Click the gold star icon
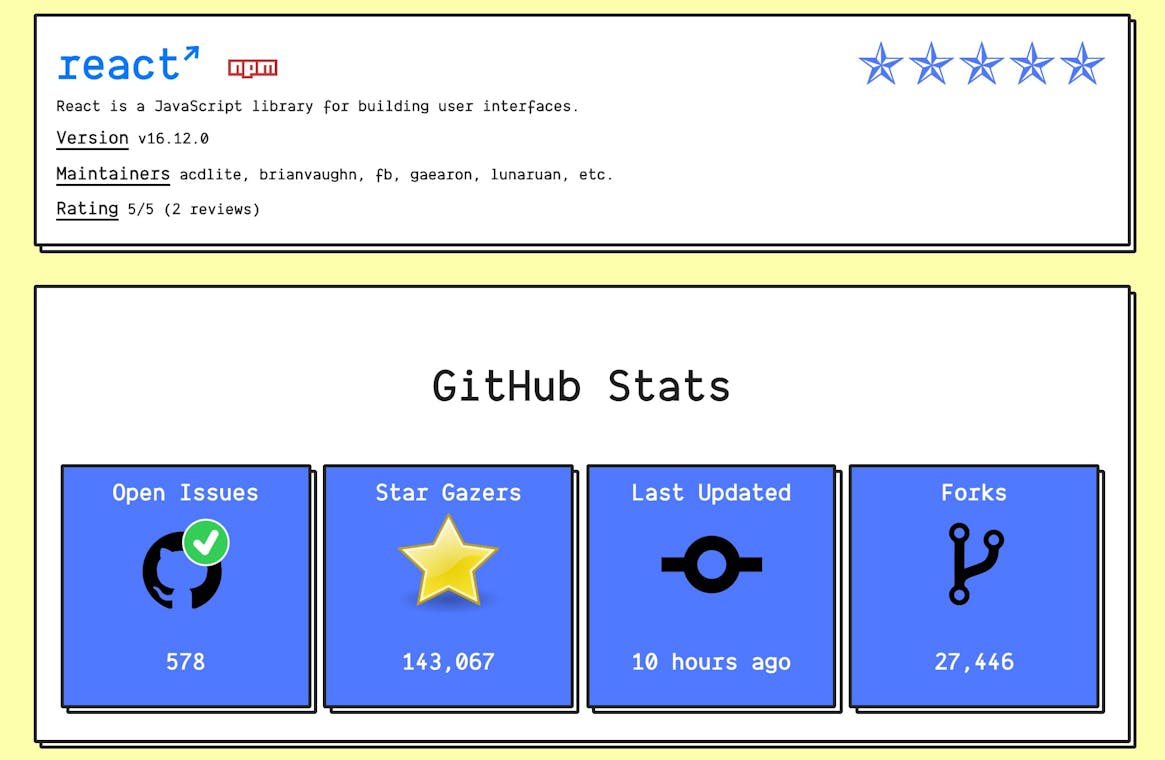 point(448,562)
